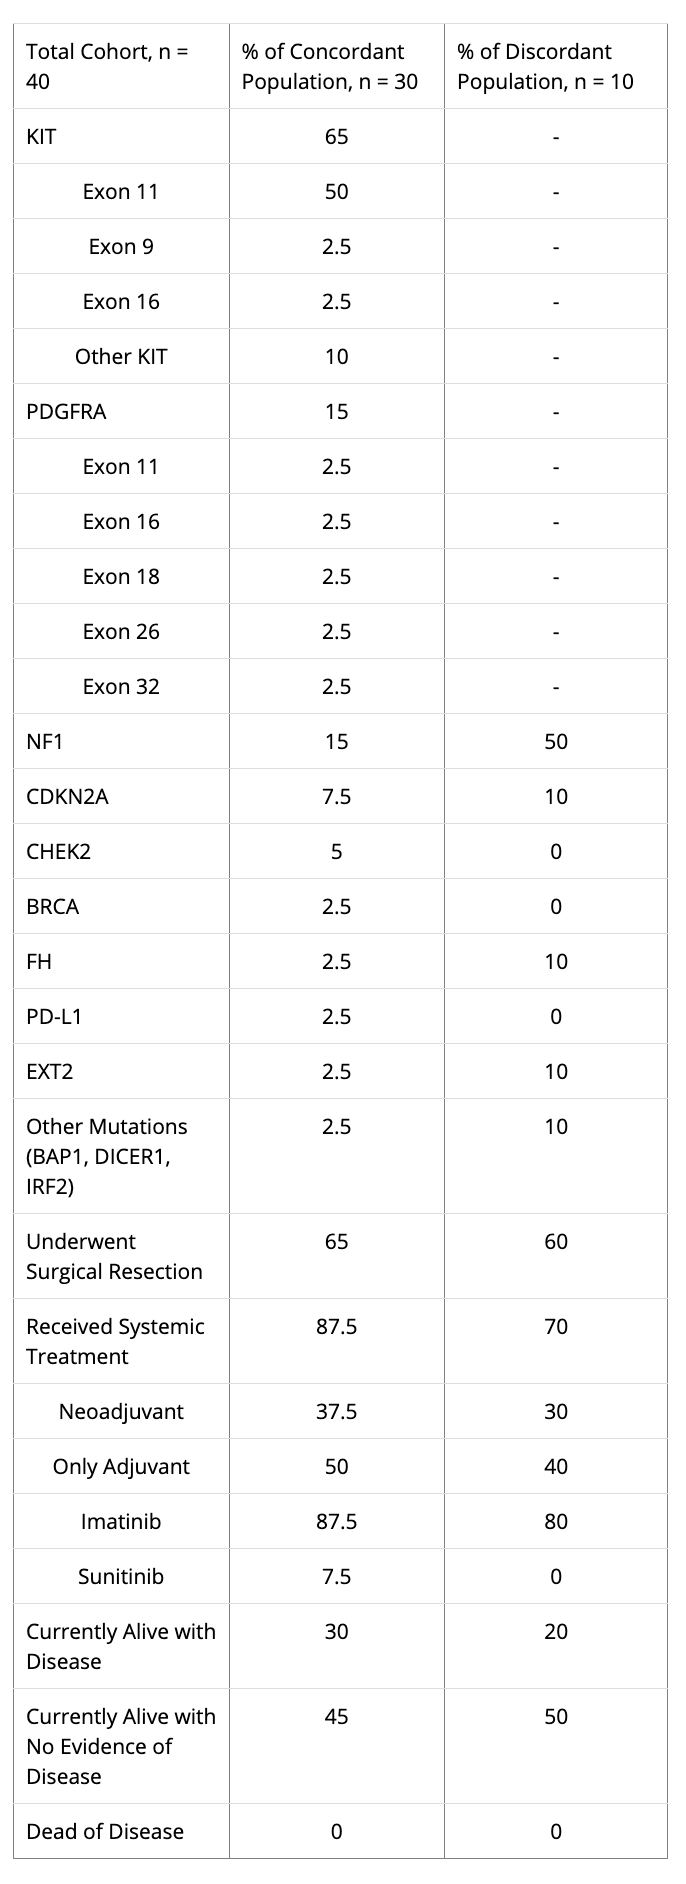
Task: Click the '% of Discordant Population' column header
Action: tap(545, 67)
